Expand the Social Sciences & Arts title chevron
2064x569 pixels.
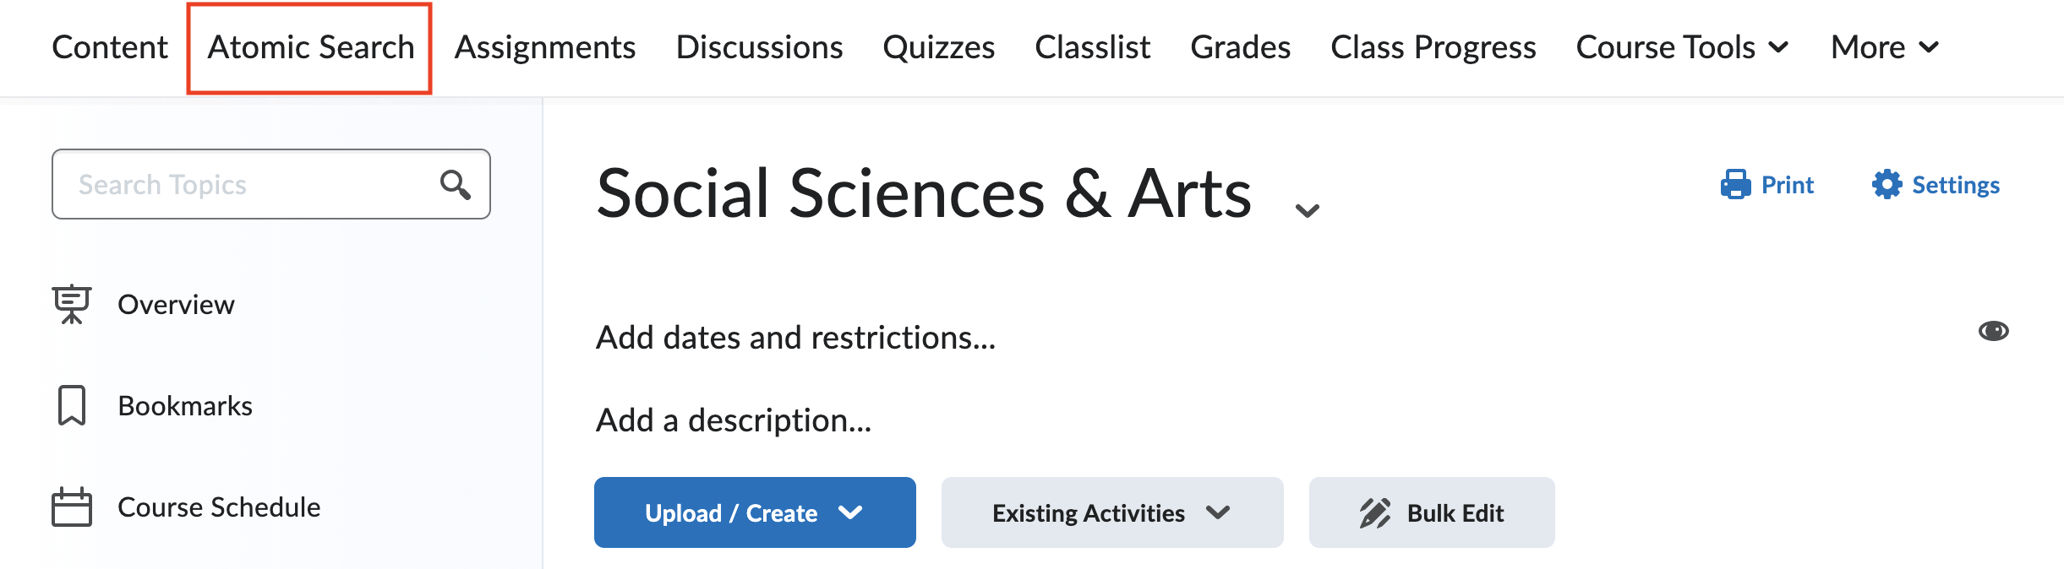[1307, 210]
